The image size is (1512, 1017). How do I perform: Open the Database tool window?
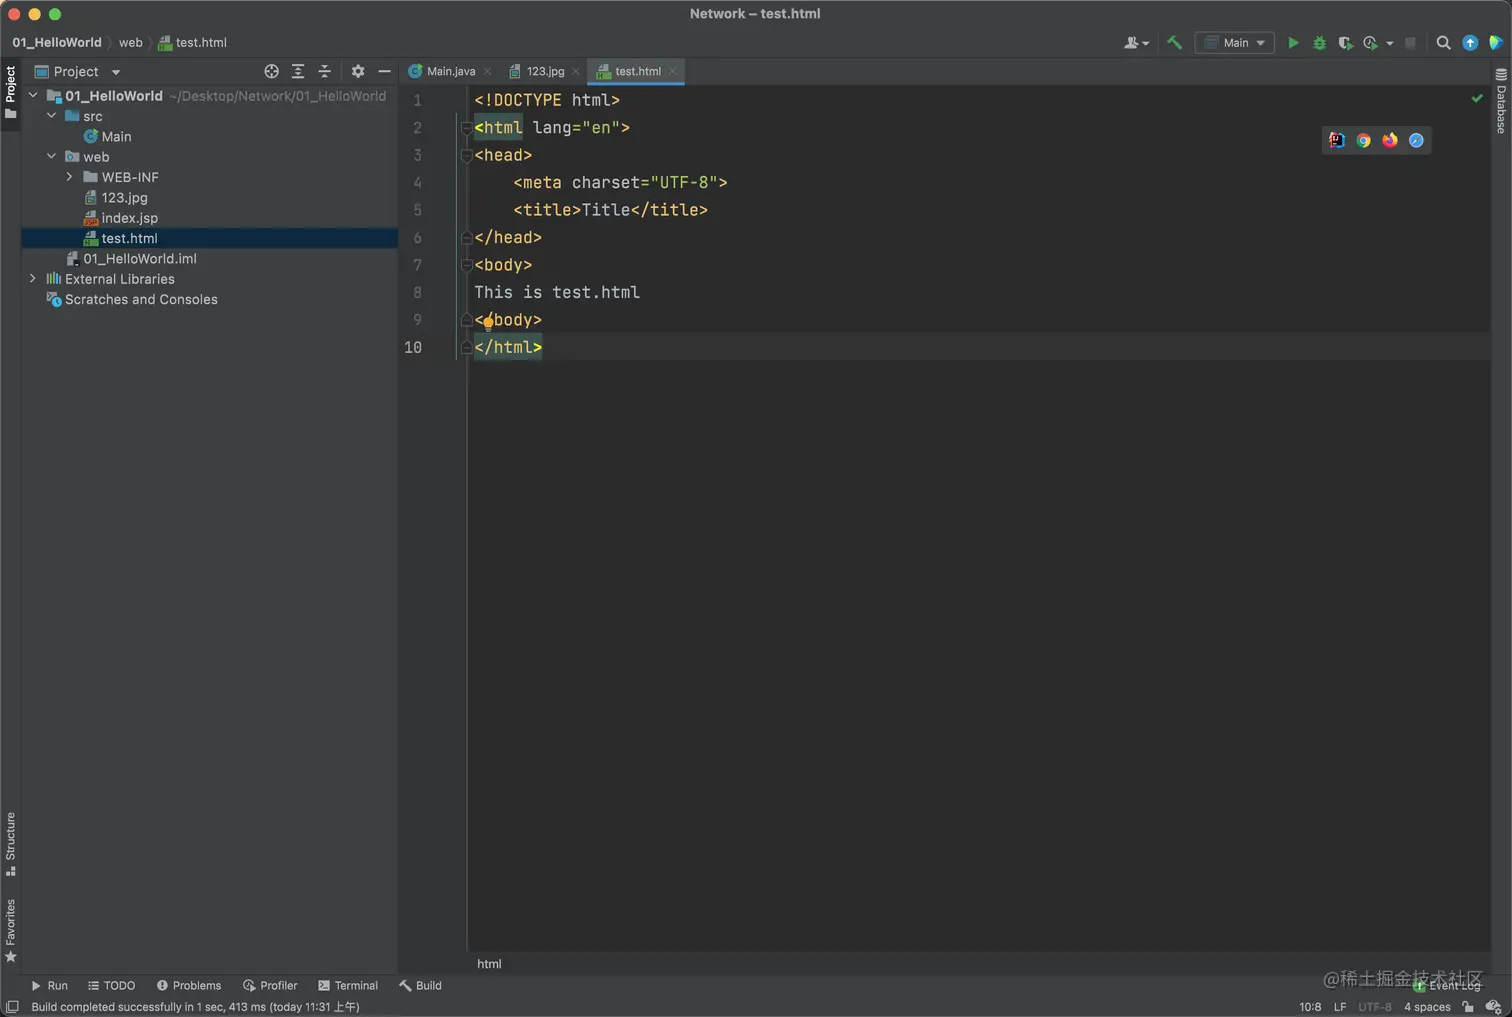click(x=1501, y=101)
